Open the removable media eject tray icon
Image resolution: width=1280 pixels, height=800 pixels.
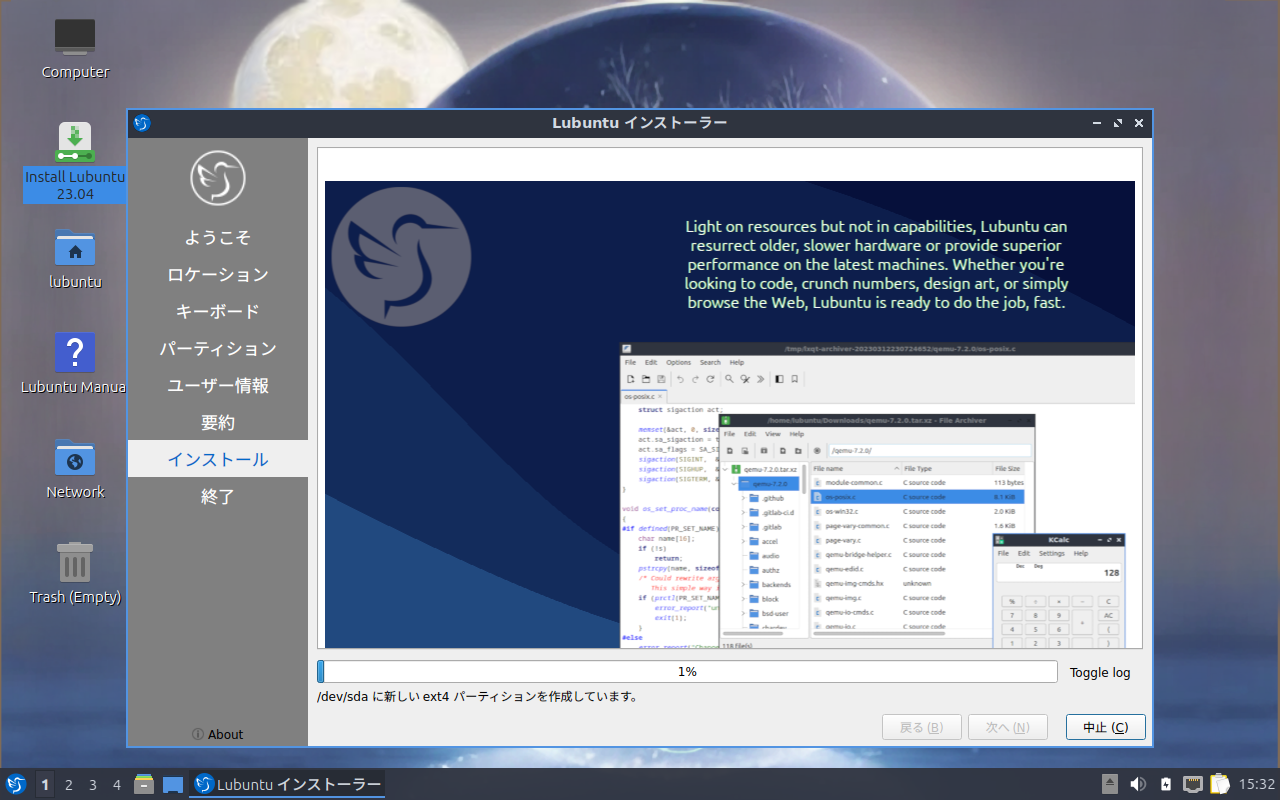(x=1110, y=784)
